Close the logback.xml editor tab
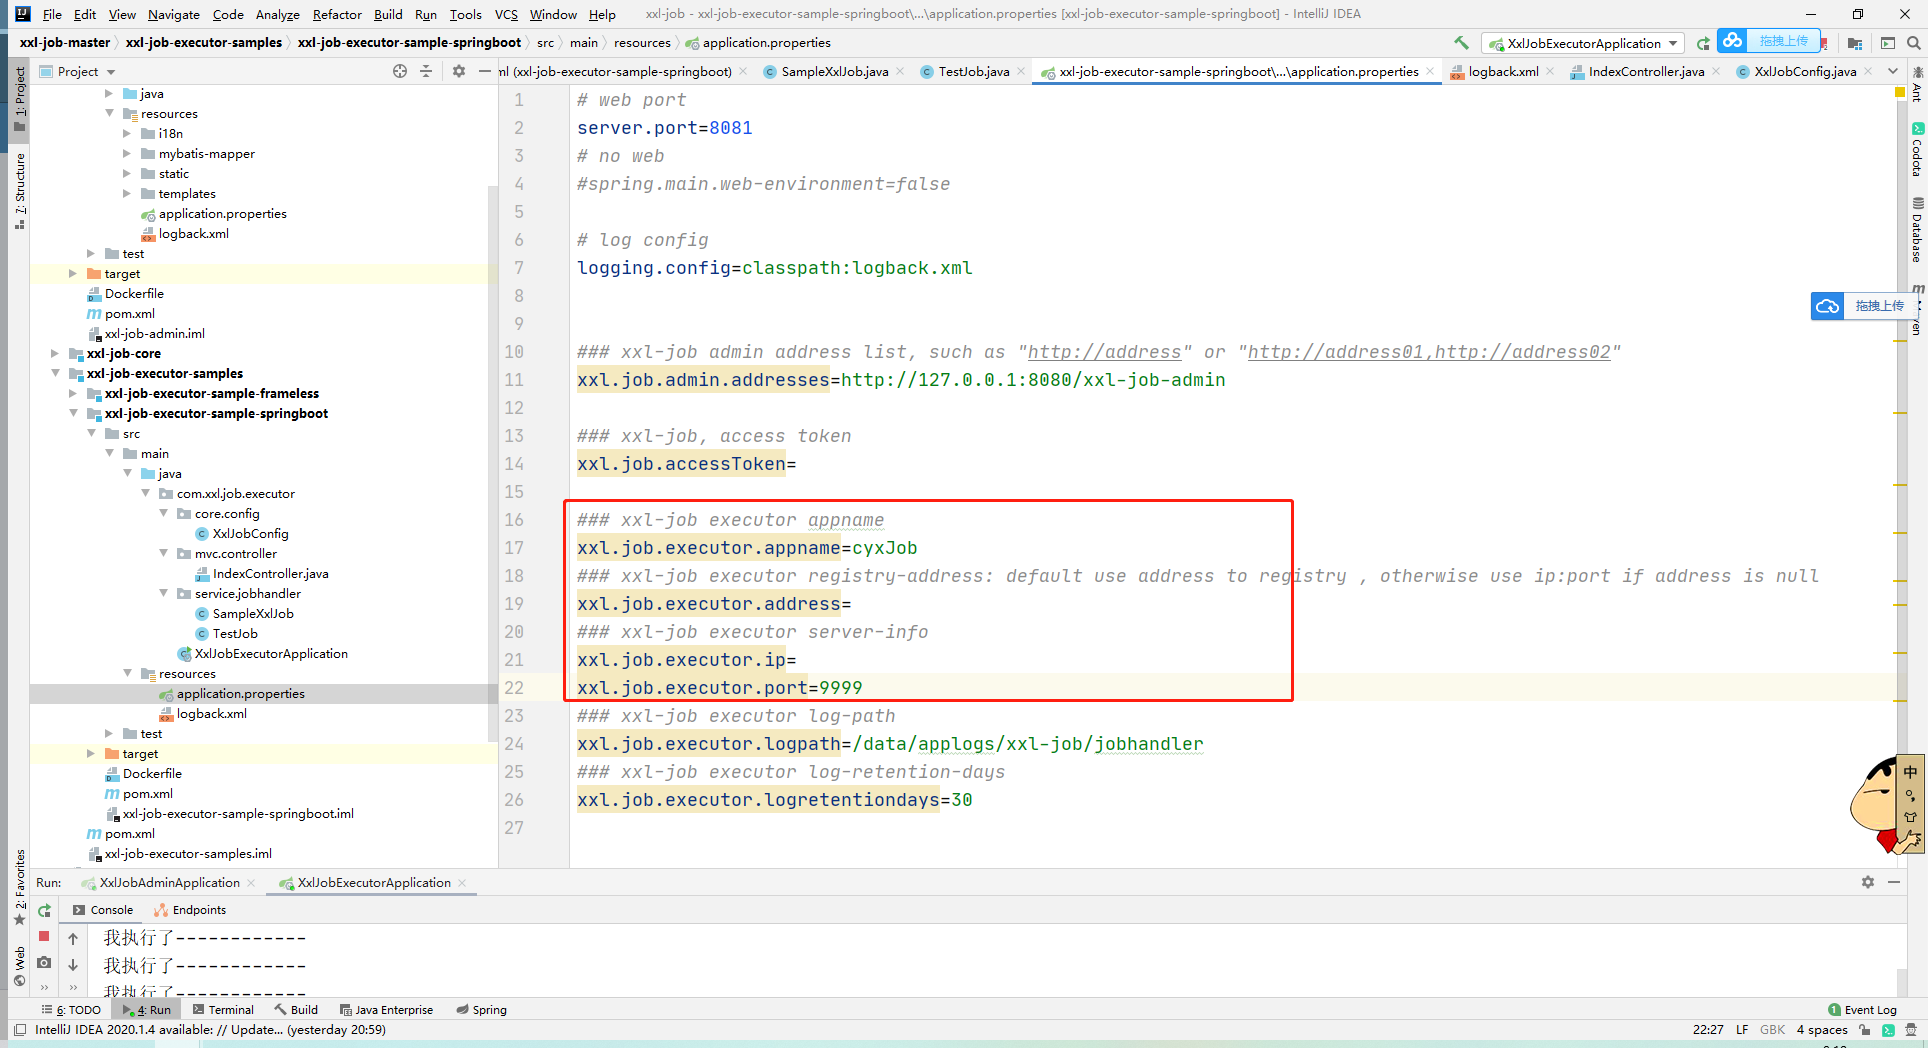This screenshot has width=1928, height=1048. [1550, 71]
